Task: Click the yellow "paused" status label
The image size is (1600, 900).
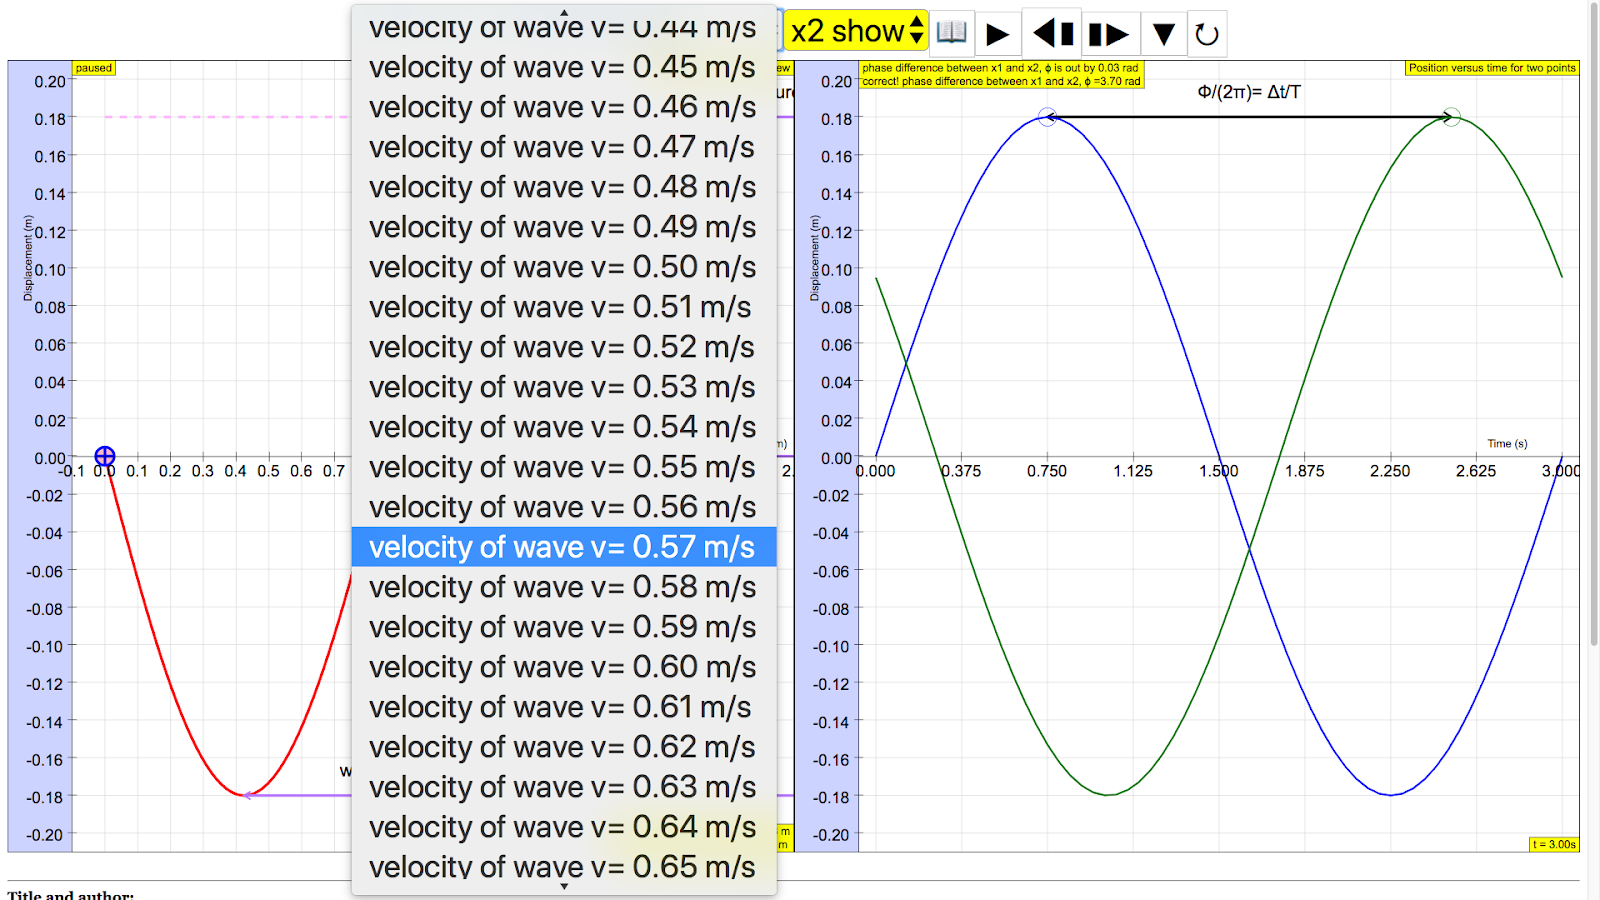Action: pyautogui.click(x=94, y=68)
